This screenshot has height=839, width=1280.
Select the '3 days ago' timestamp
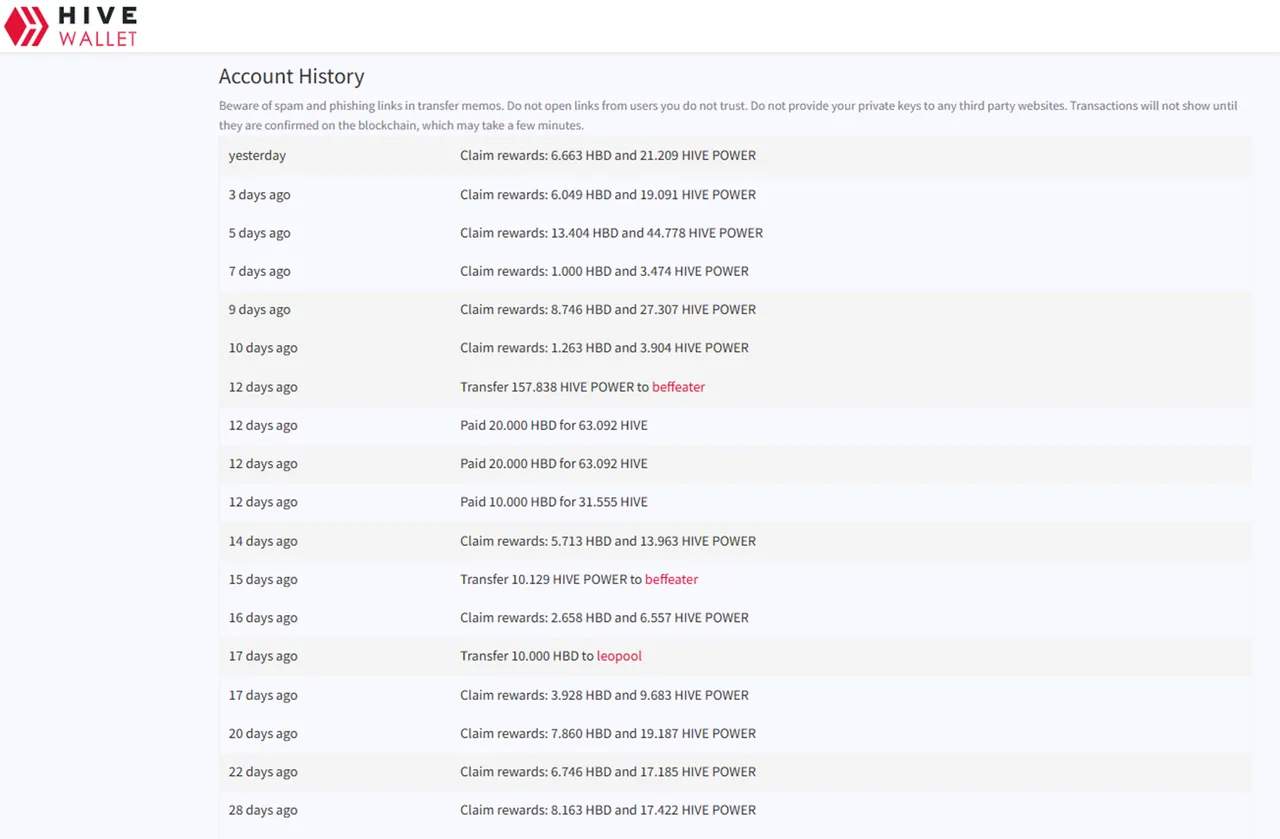[259, 195]
